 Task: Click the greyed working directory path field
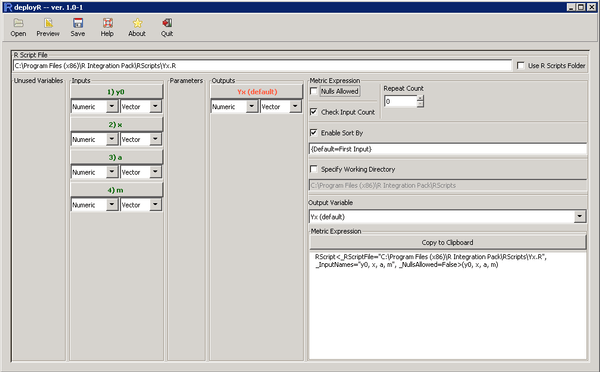(448, 185)
